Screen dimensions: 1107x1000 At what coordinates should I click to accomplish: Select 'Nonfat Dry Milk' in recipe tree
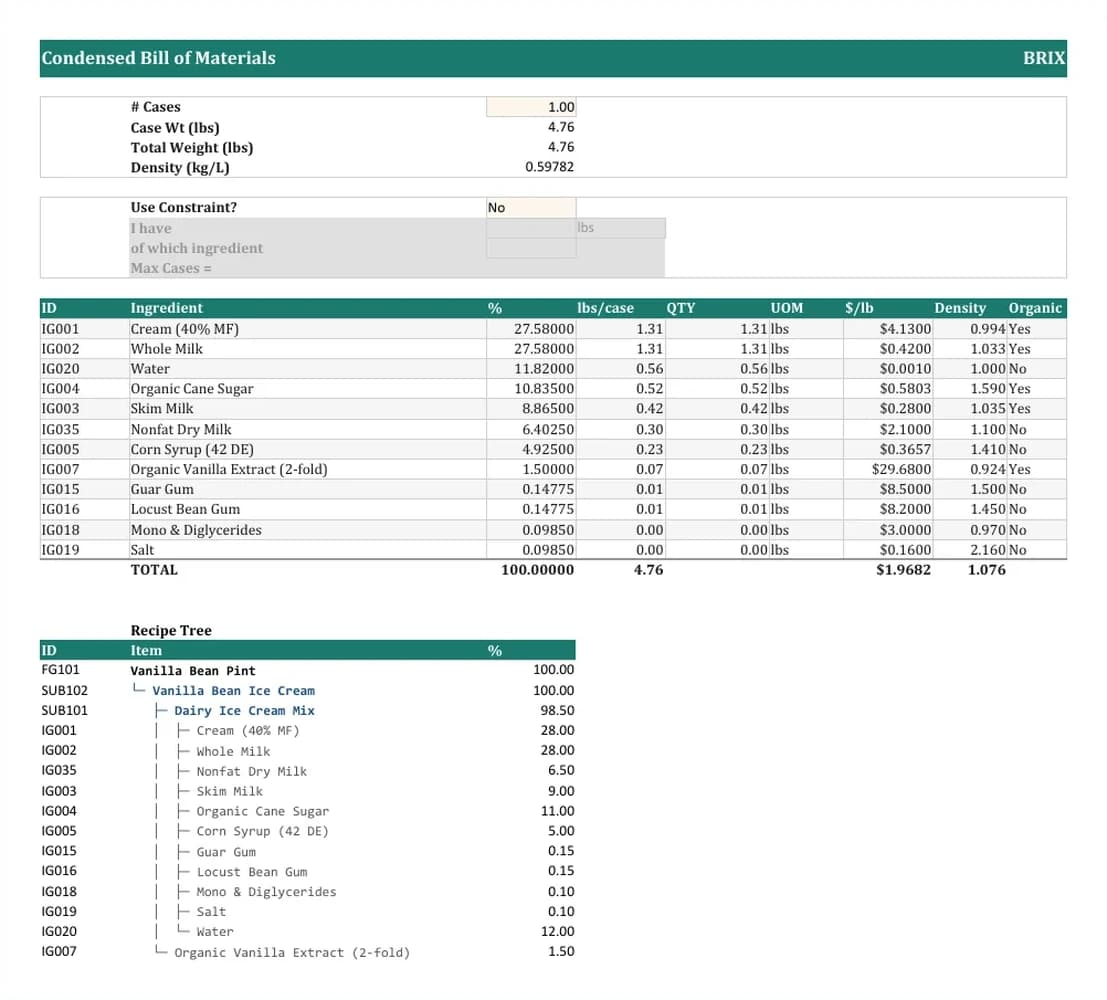pyautogui.click(x=251, y=771)
